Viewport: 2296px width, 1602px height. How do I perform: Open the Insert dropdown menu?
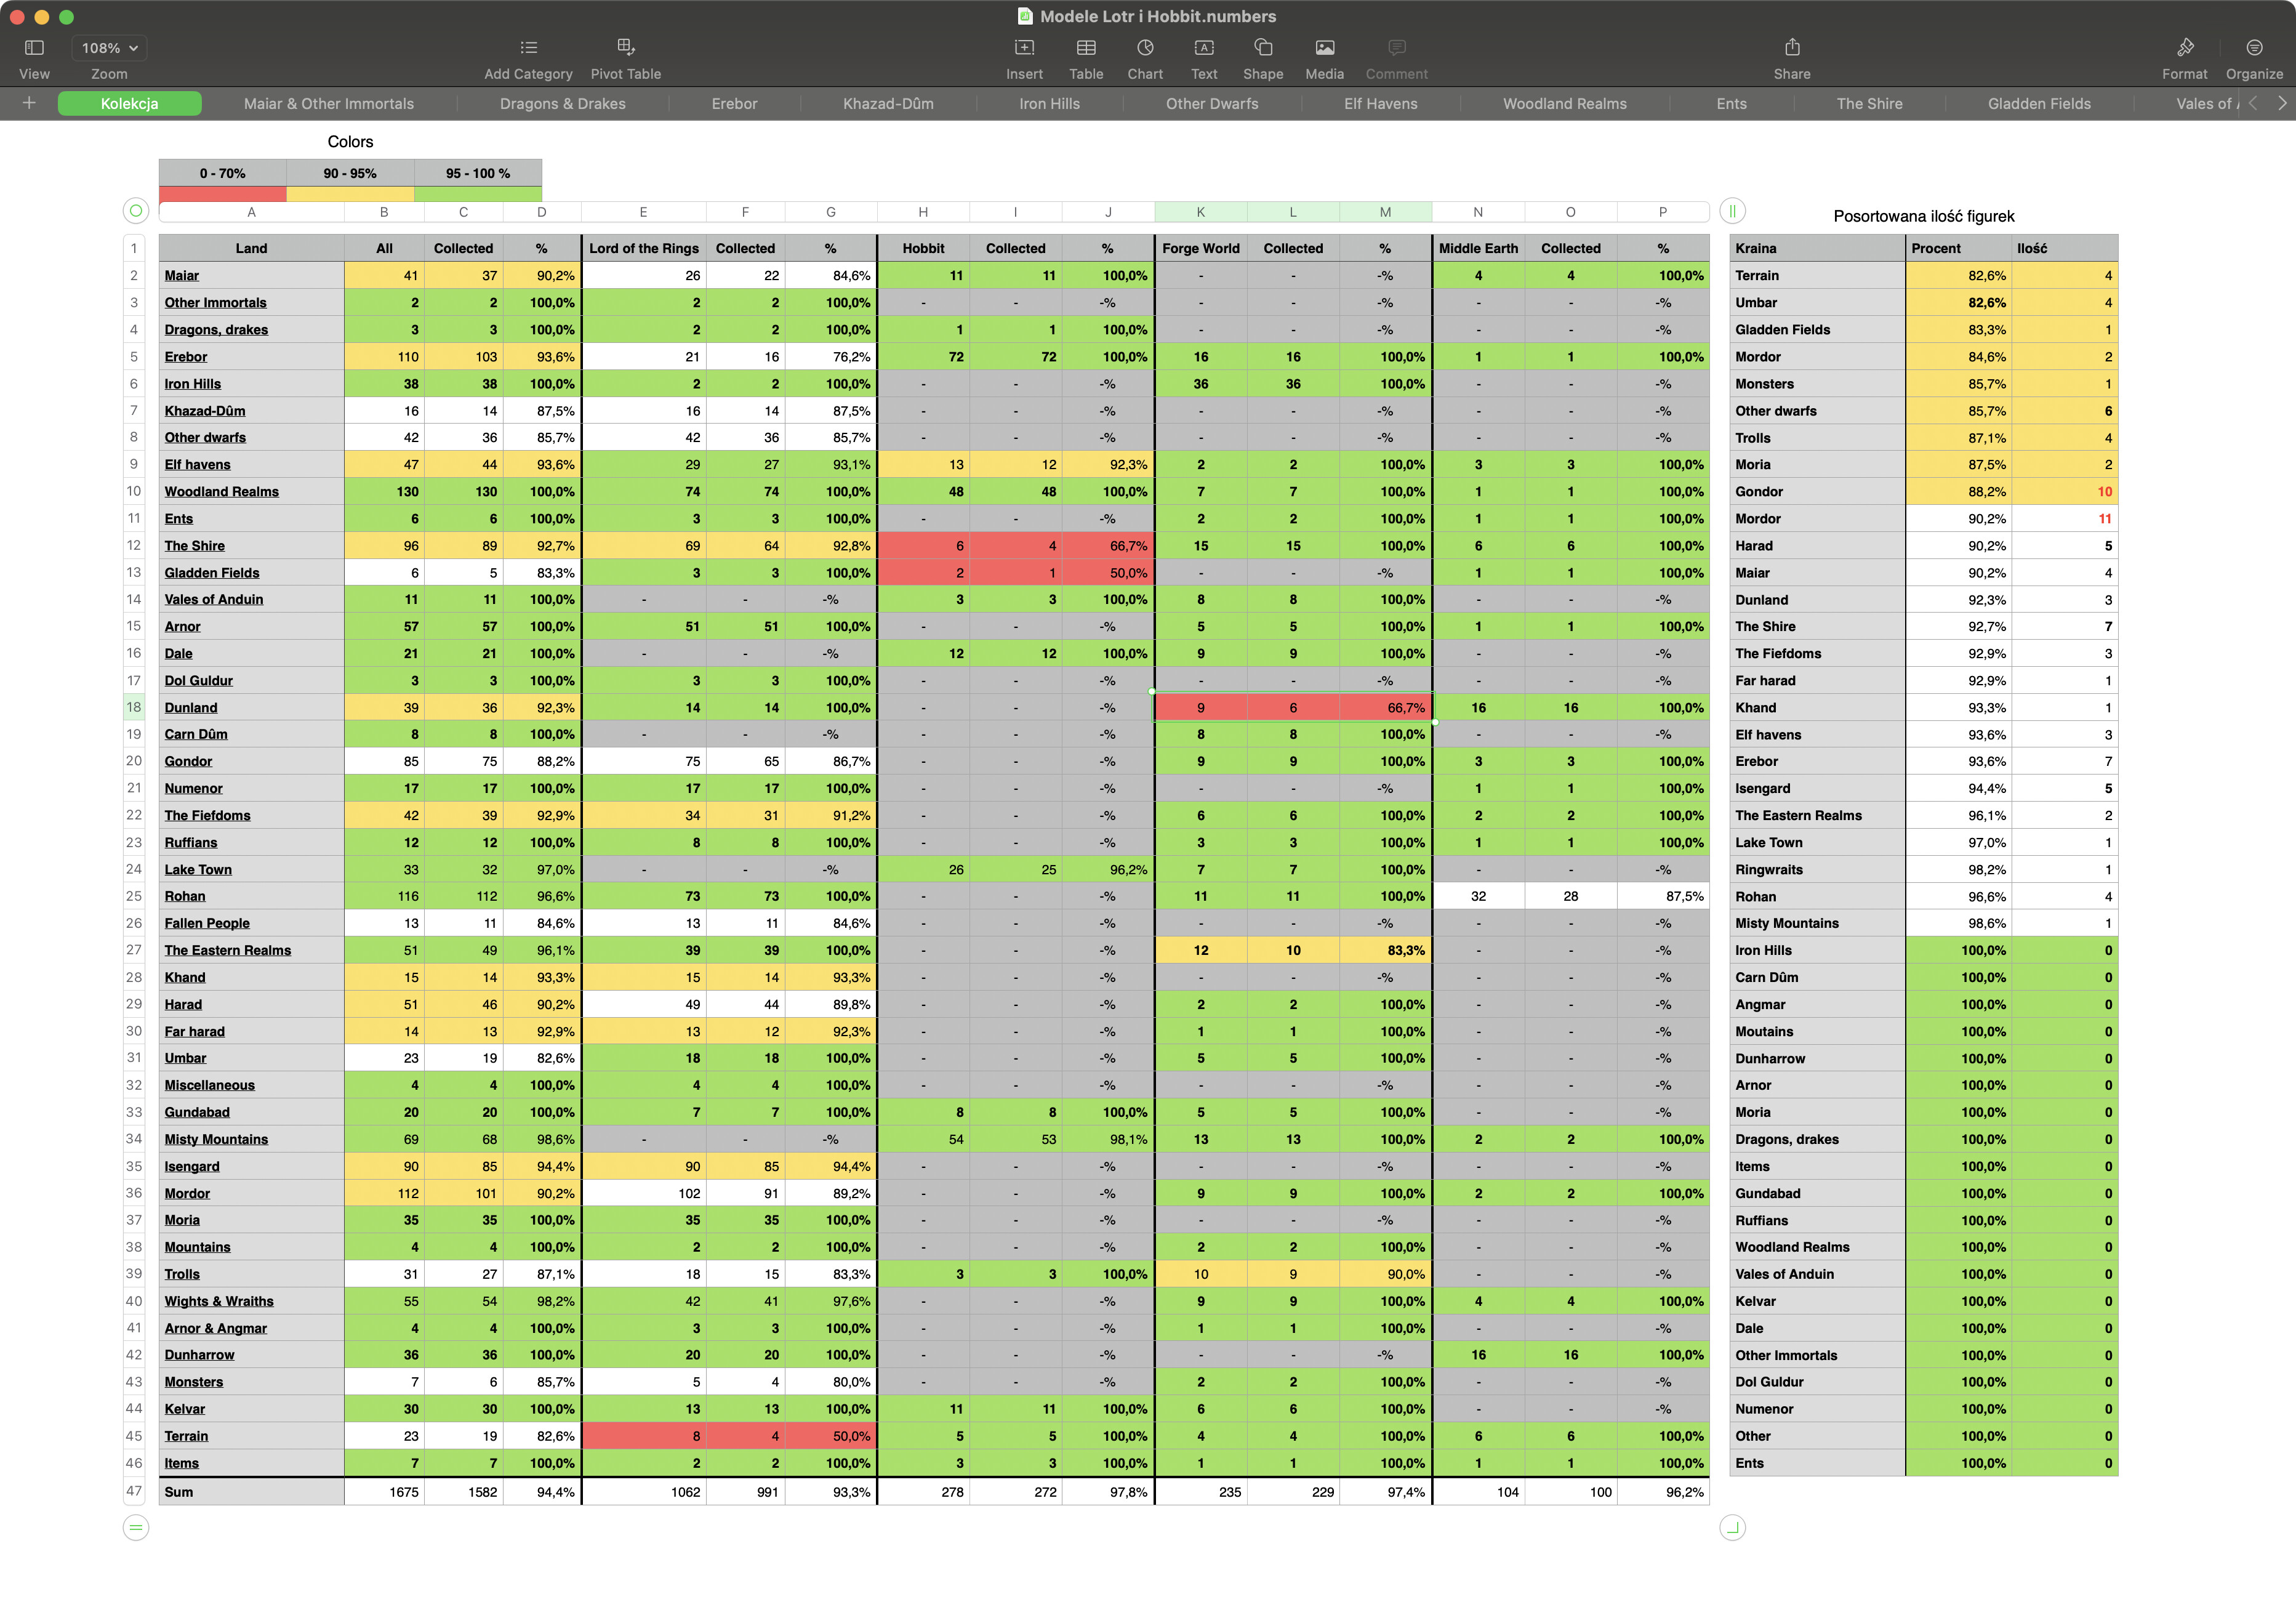tap(1023, 47)
